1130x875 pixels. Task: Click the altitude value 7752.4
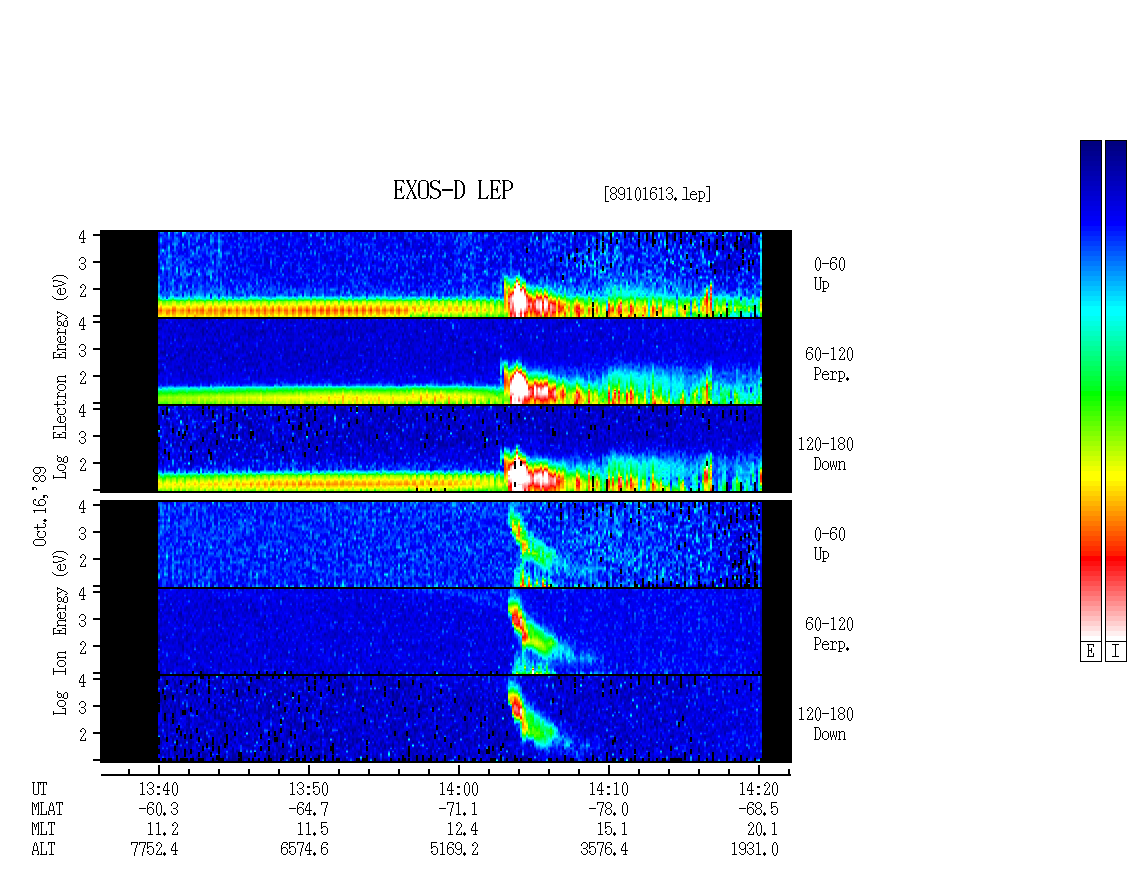154,850
